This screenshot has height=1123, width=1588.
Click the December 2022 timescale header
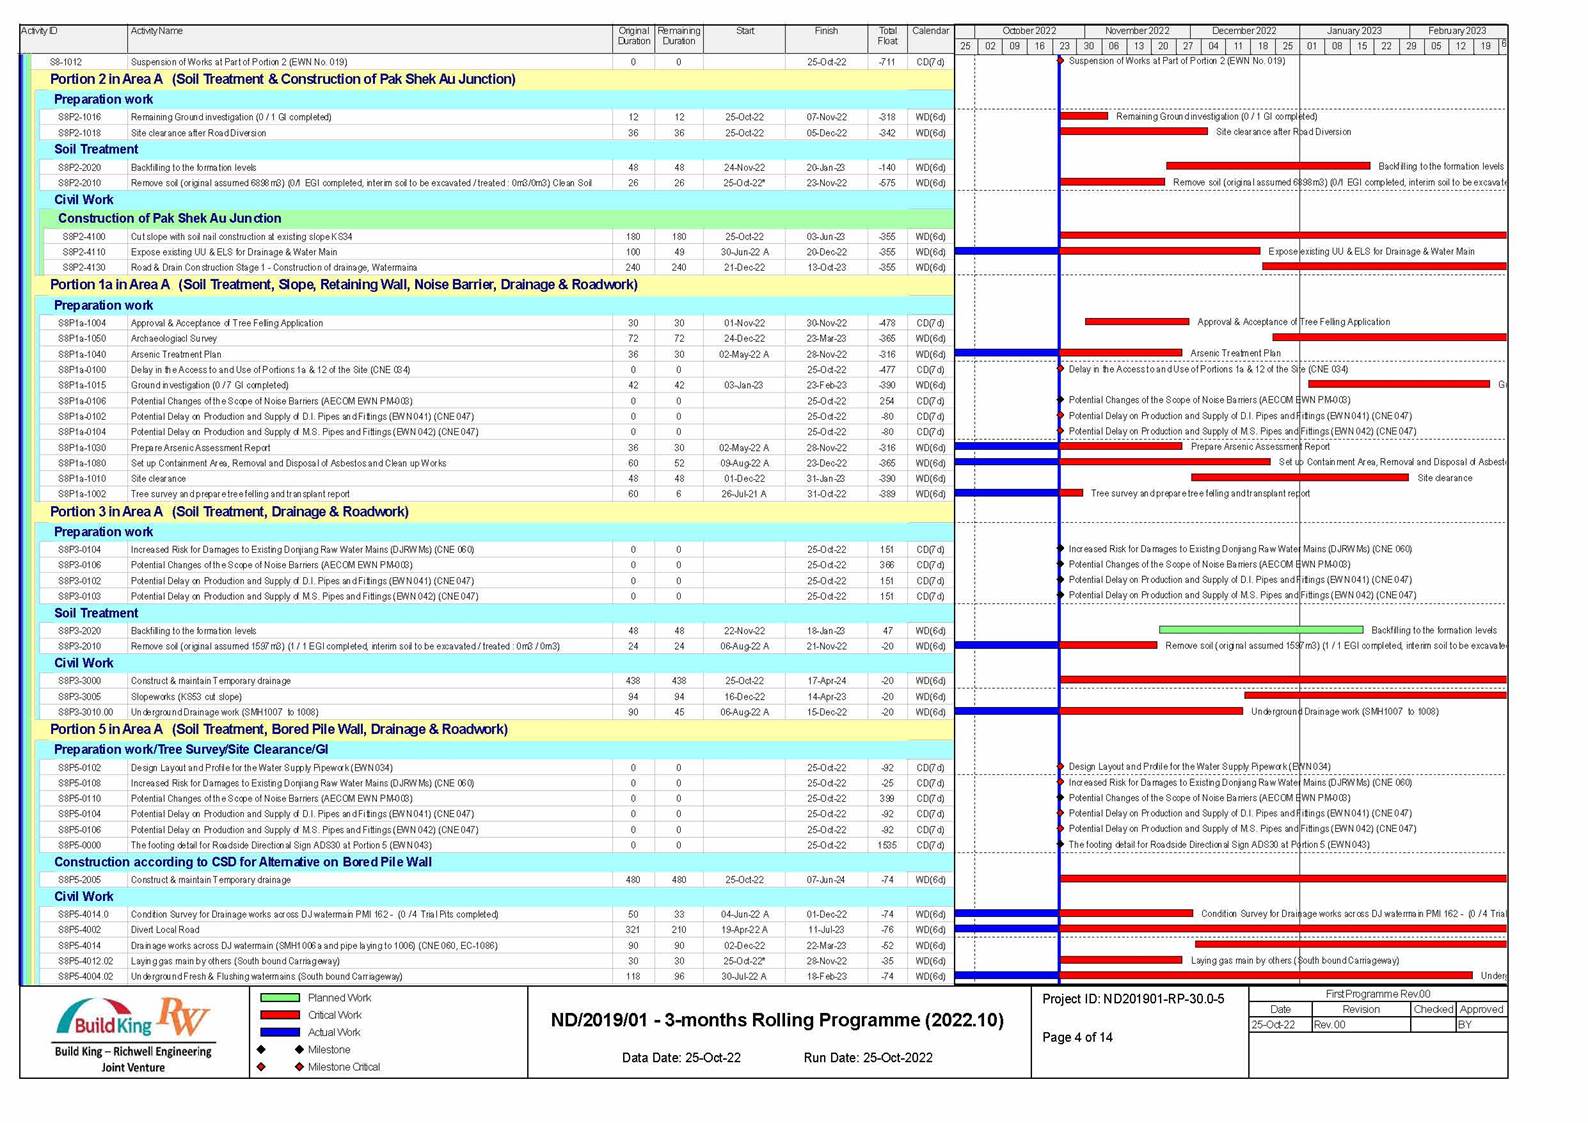tap(1244, 31)
